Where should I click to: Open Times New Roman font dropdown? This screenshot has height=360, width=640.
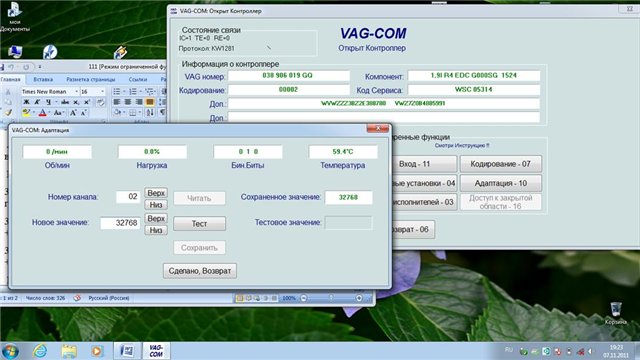point(76,91)
